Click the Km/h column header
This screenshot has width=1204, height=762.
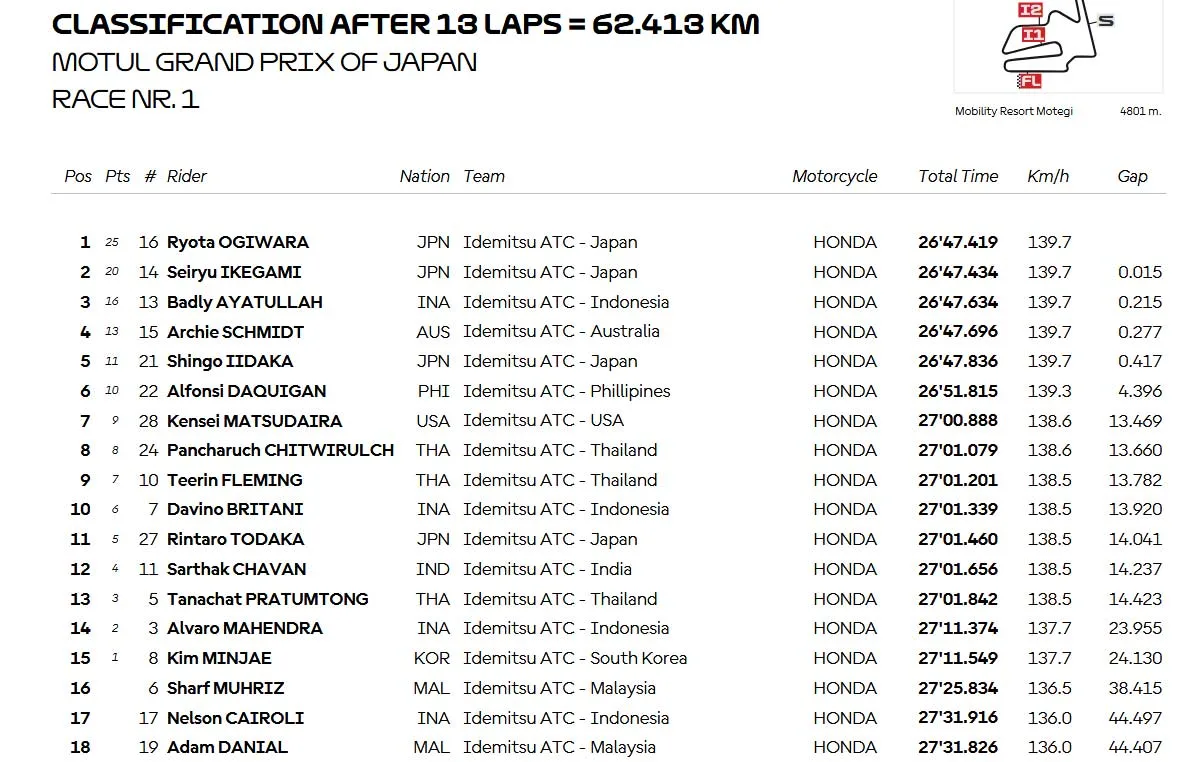tap(1048, 176)
